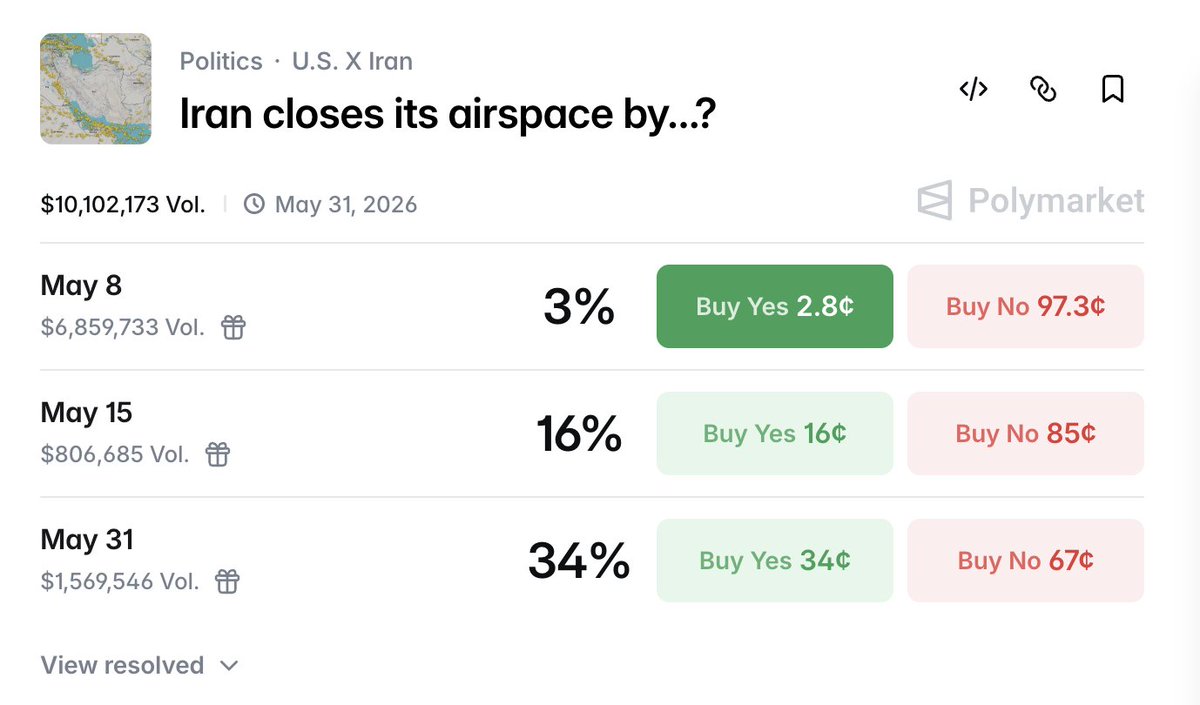Viewport: 1200px width, 705px height.
Task: Buy Yes at 16¢ for May 15
Action: click(x=775, y=433)
